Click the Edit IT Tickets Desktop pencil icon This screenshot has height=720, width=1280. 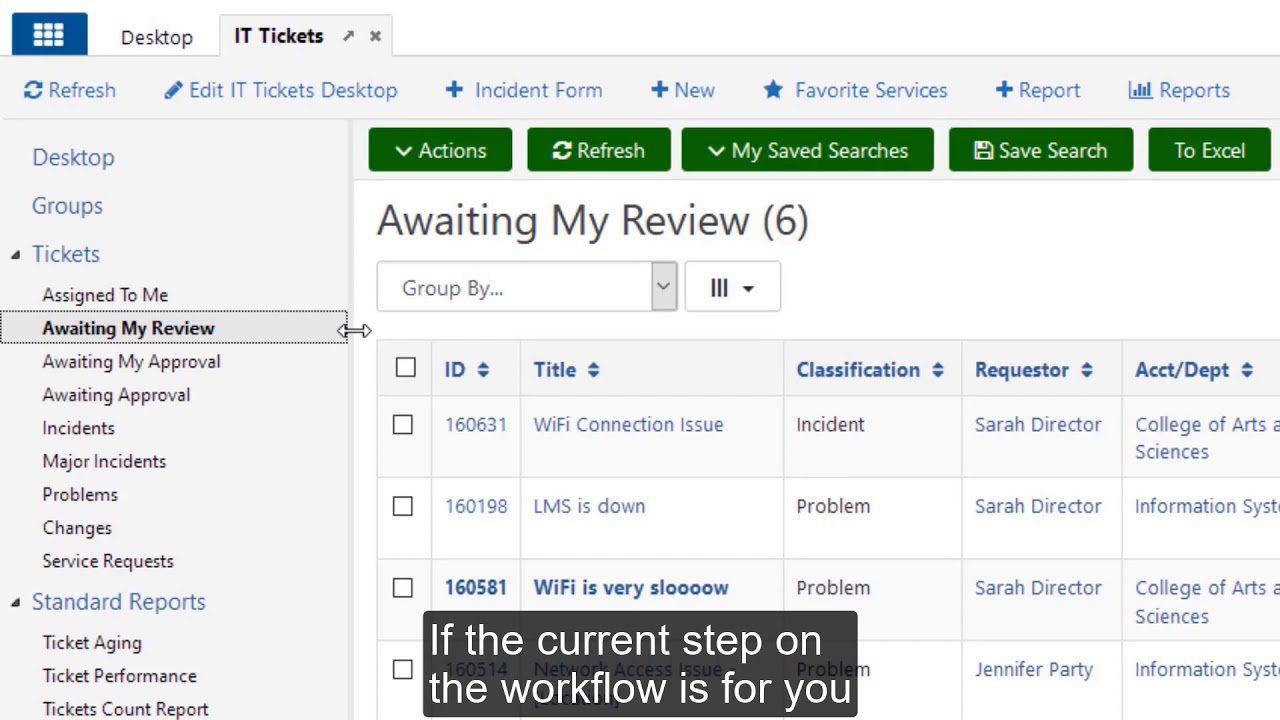[174, 90]
